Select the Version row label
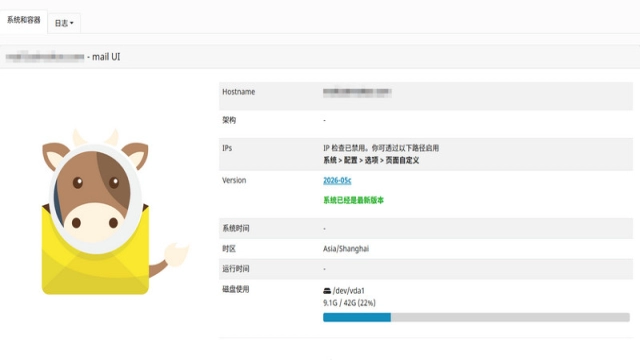Screen dimensions: 640x360 (234, 180)
